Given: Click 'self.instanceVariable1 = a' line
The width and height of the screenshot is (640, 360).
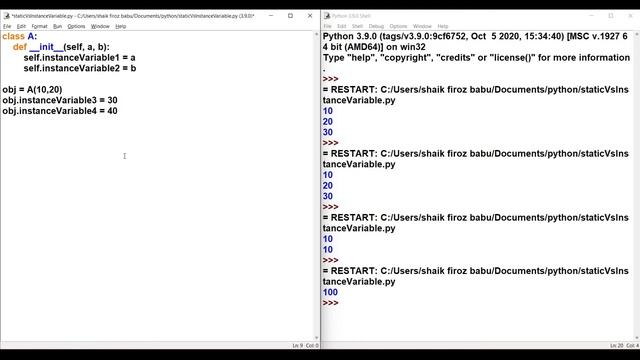Looking at the screenshot, I should 80,58.
